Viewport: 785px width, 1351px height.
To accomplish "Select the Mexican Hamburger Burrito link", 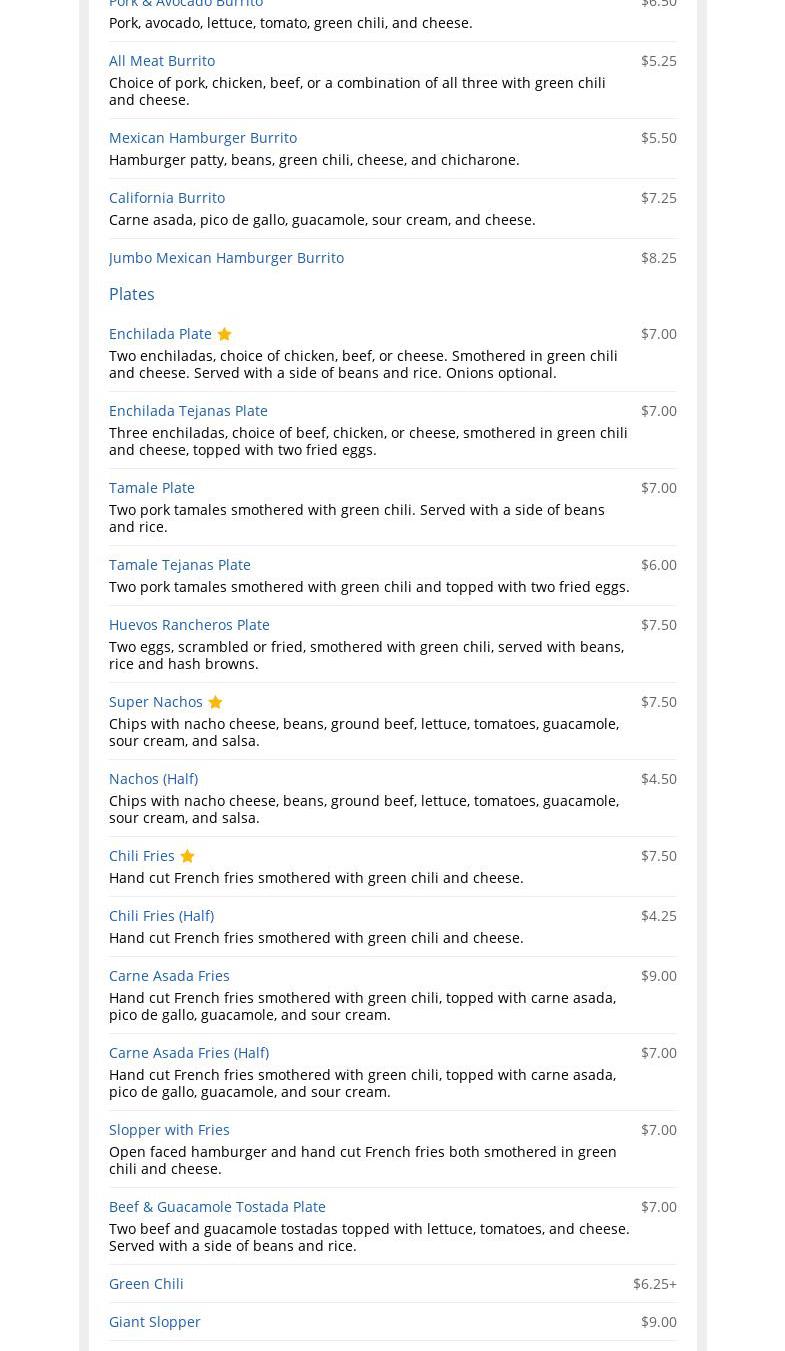I will (203, 138).
